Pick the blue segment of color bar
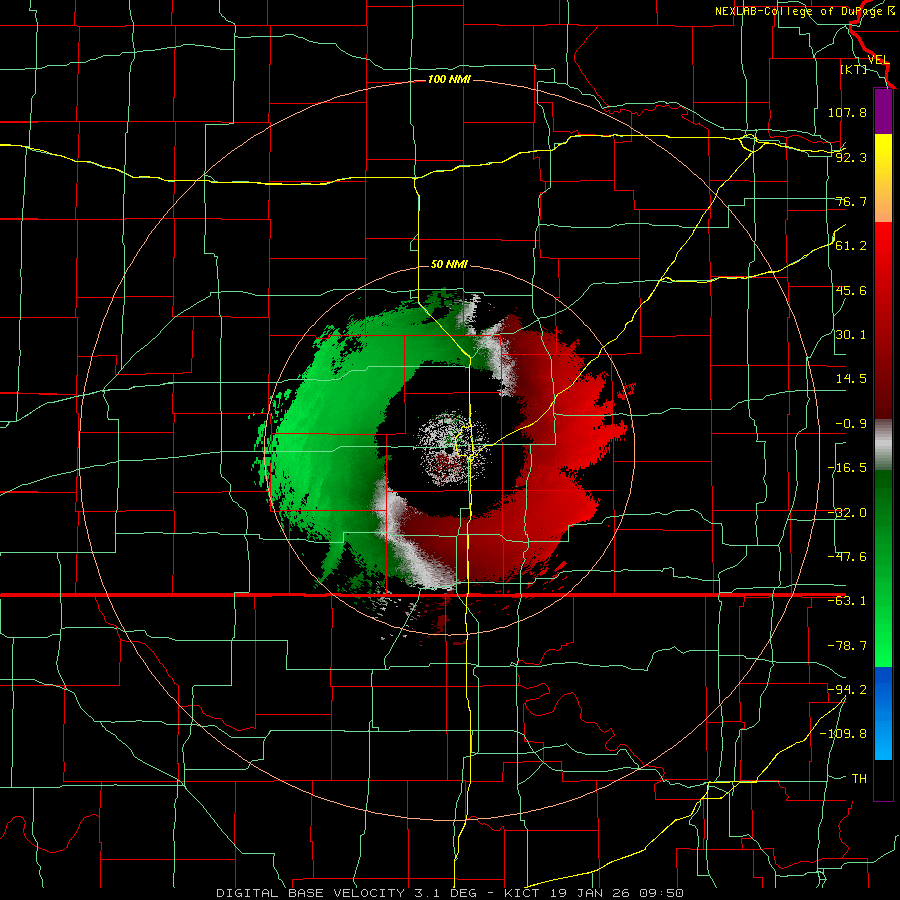900x900 pixels. click(x=883, y=713)
